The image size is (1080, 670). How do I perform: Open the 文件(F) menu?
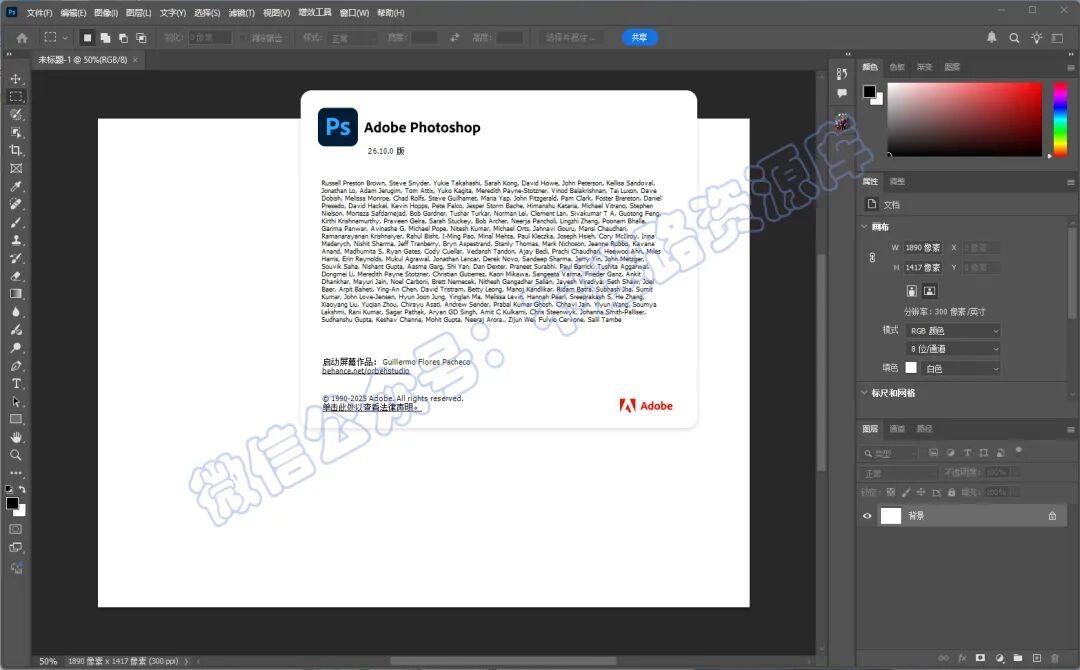[39, 13]
